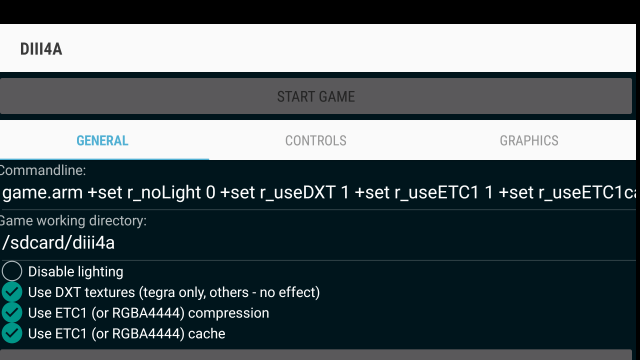The width and height of the screenshot is (640, 360).
Task: Toggle the ETC1 compression checkmark icon
Action: (x=12, y=313)
